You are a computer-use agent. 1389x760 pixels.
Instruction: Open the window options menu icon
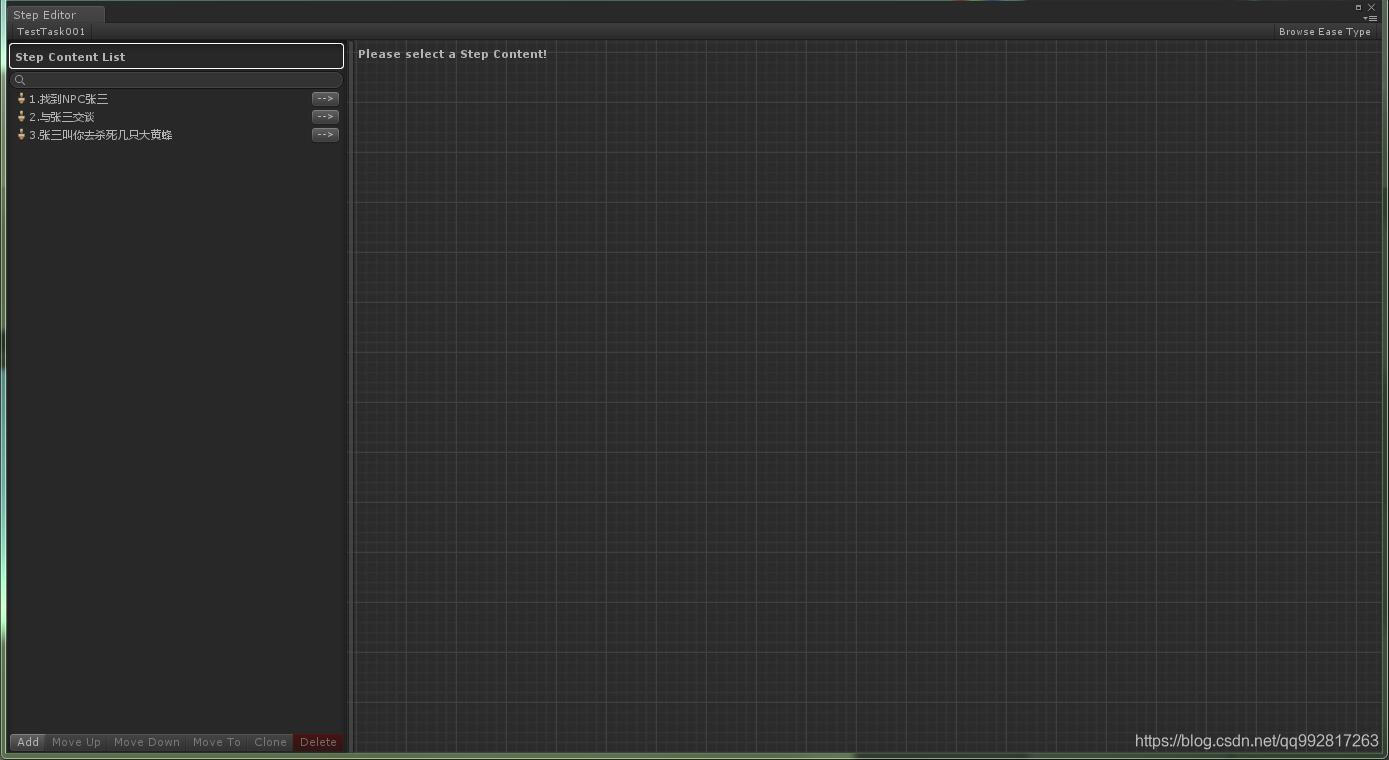tap(1371, 18)
